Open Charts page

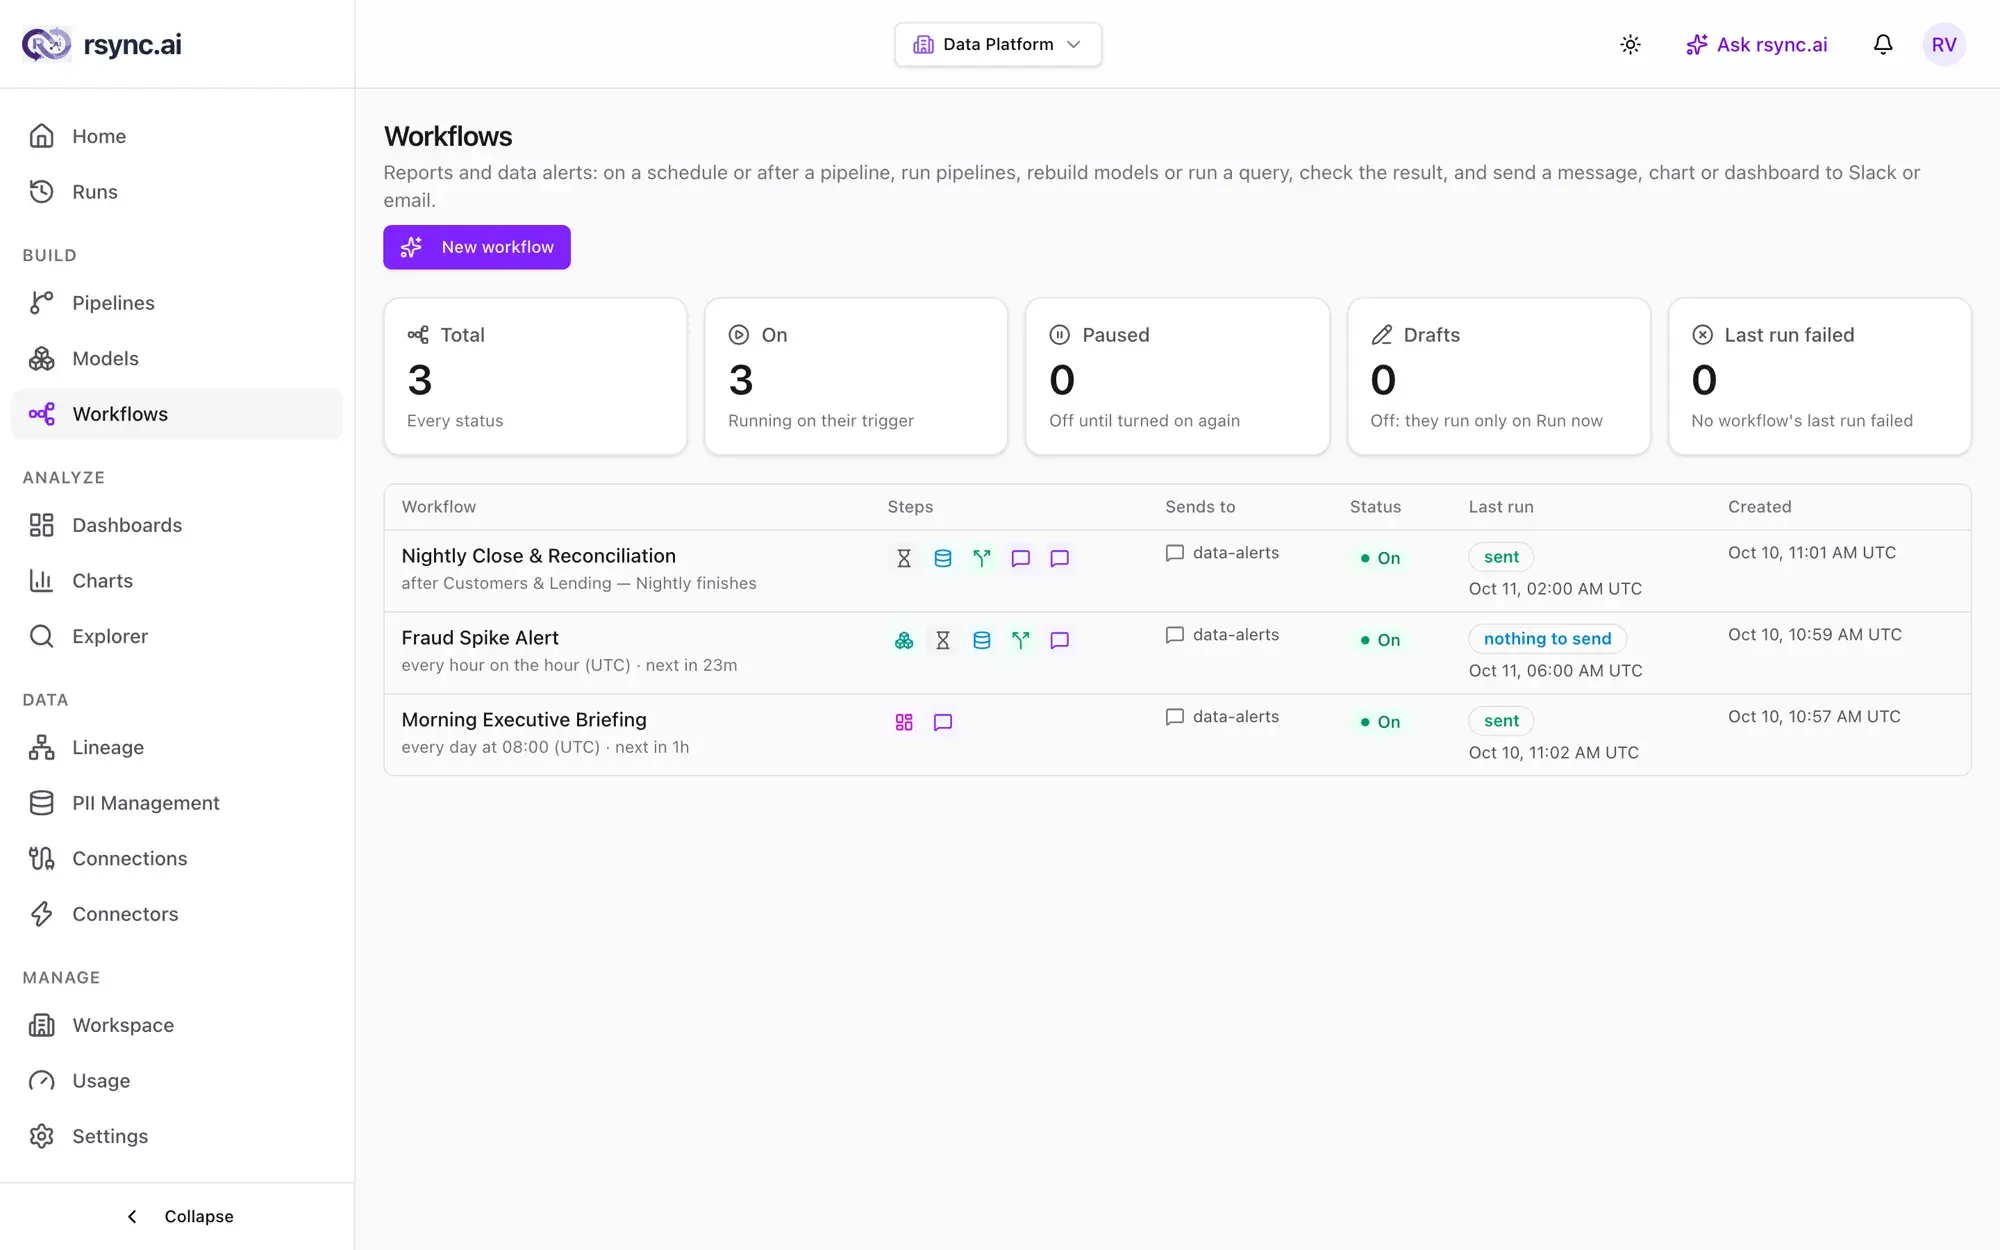tap(177, 581)
